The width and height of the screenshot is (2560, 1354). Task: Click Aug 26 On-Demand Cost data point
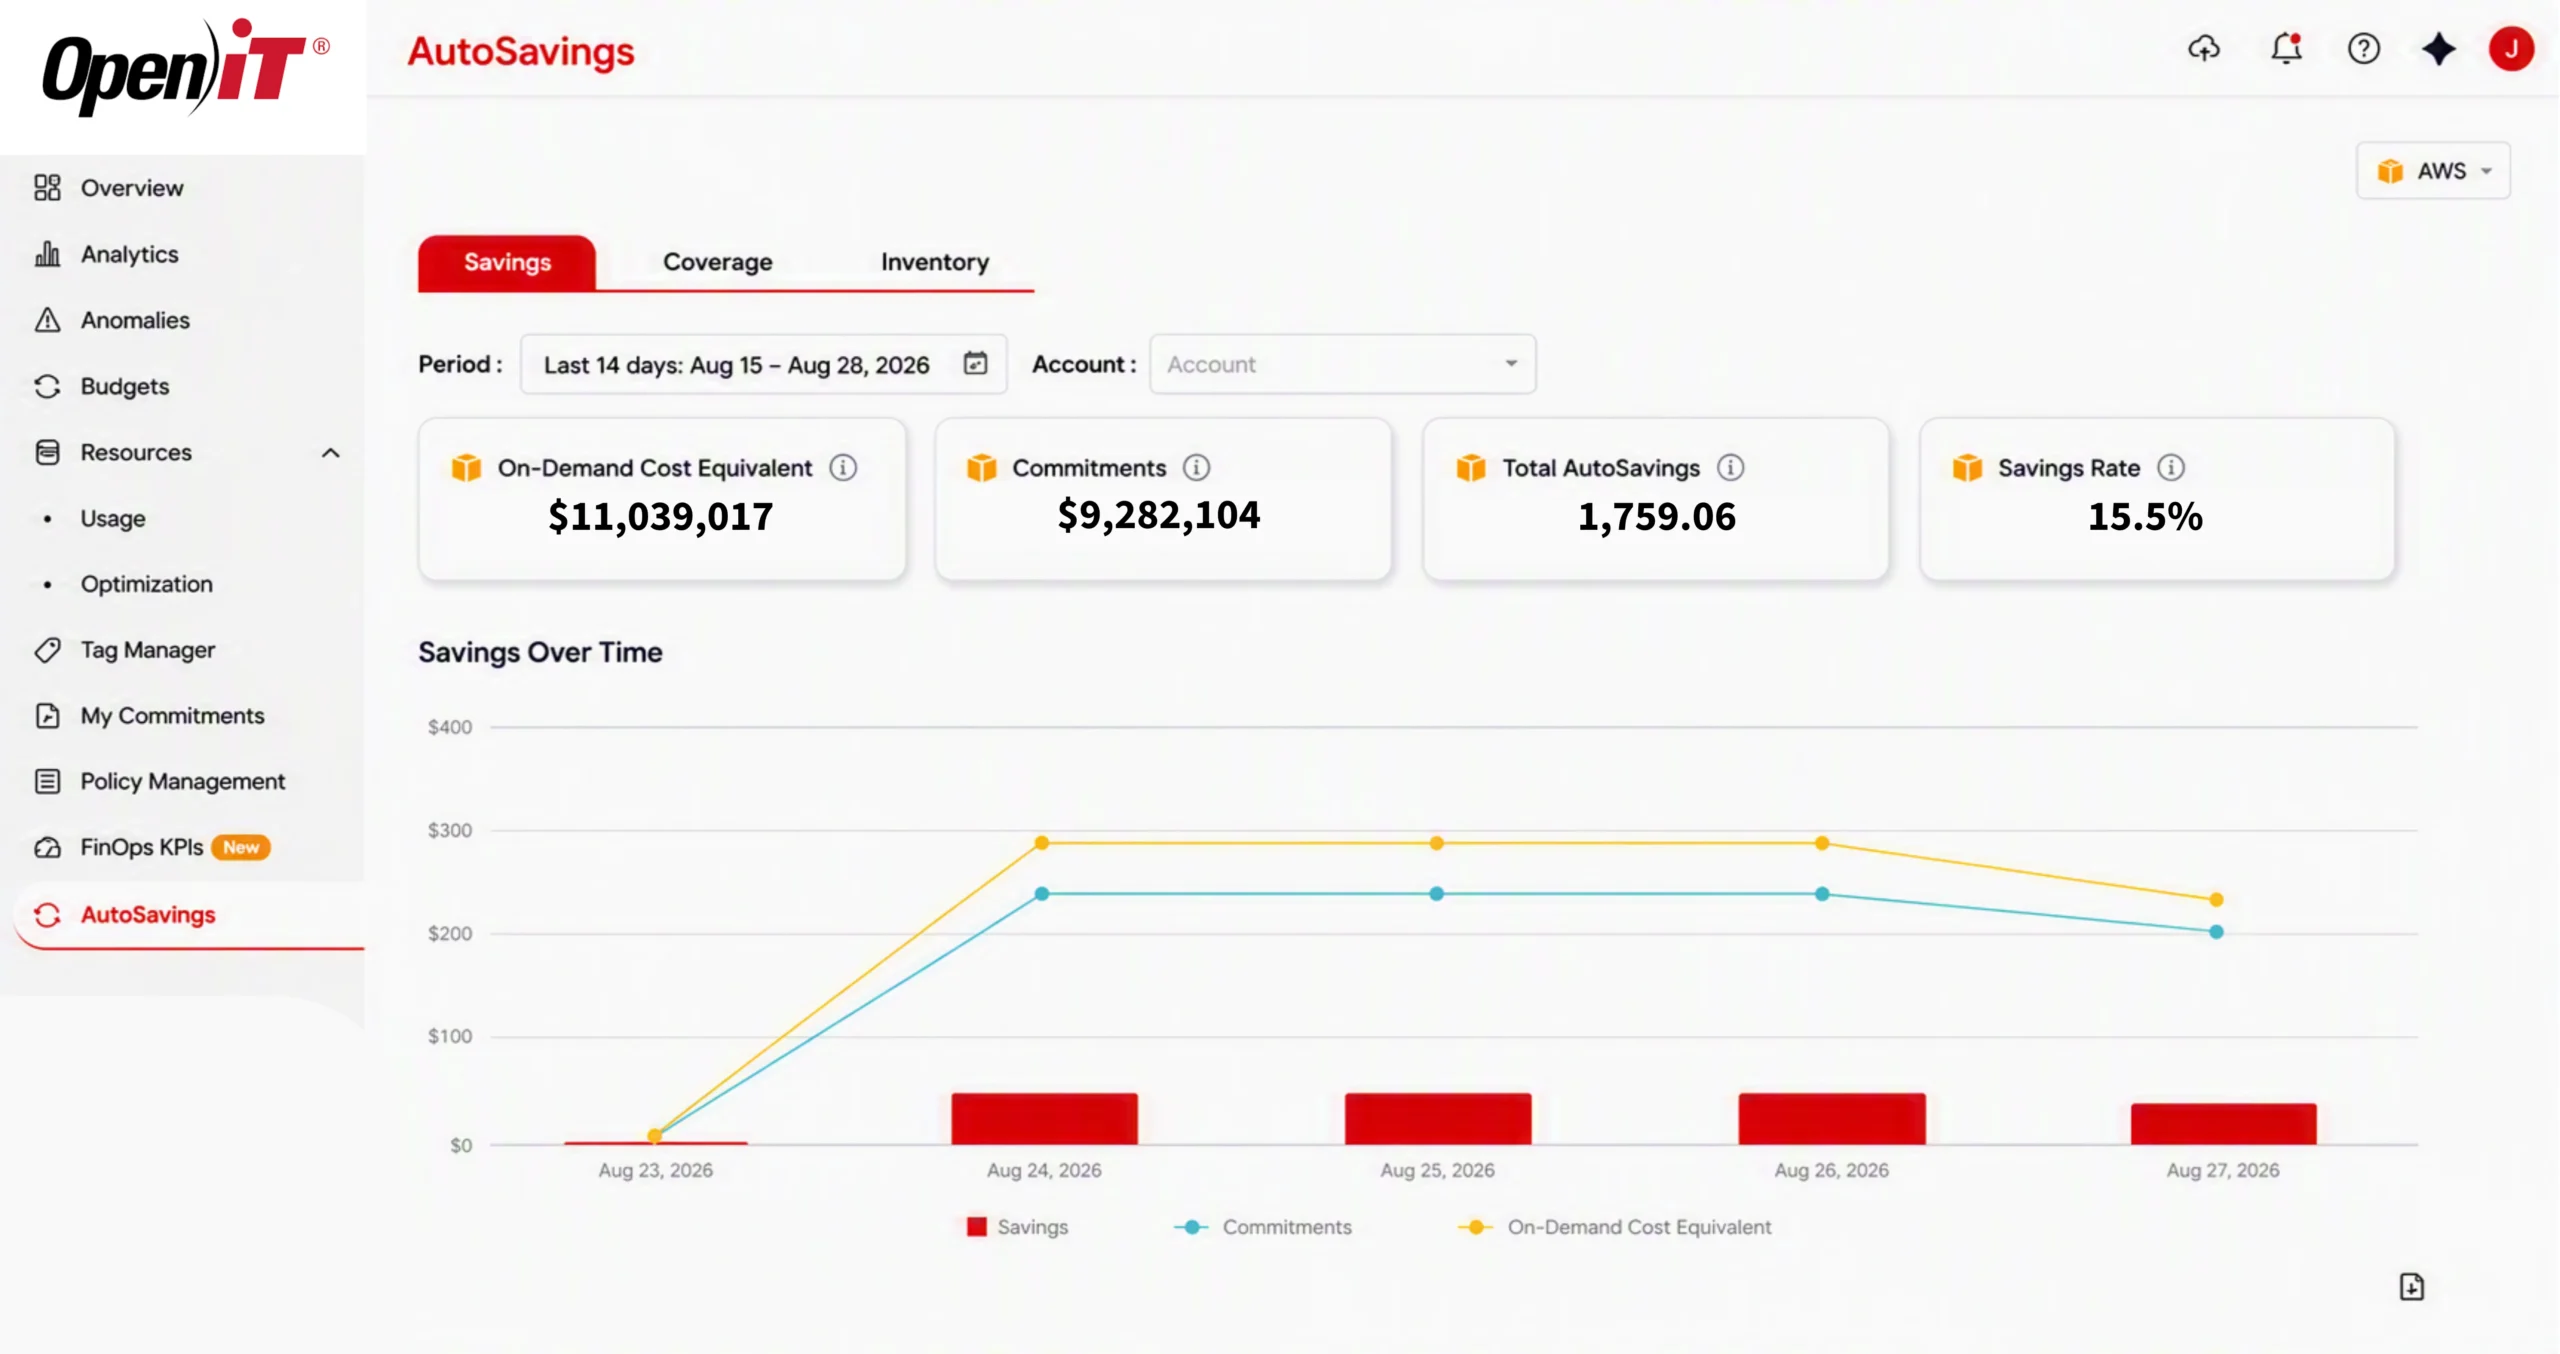coord(1822,843)
